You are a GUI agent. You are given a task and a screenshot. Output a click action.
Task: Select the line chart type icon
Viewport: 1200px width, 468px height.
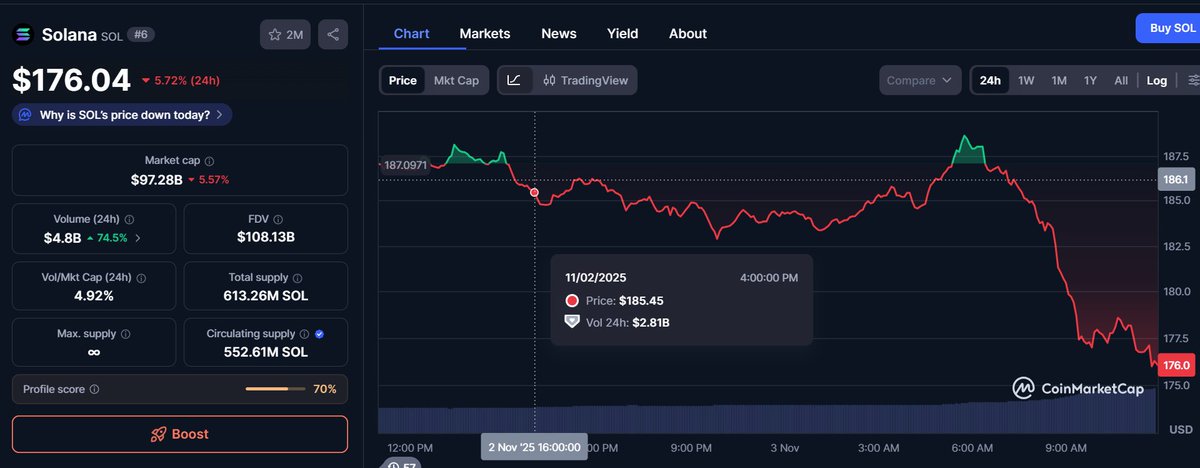(x=514, y=80)
